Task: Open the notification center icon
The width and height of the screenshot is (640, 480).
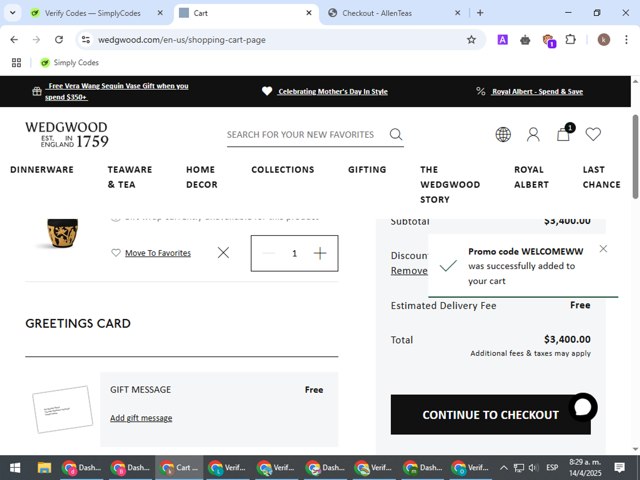Action: pyautogui.click(x=620, y=468)
